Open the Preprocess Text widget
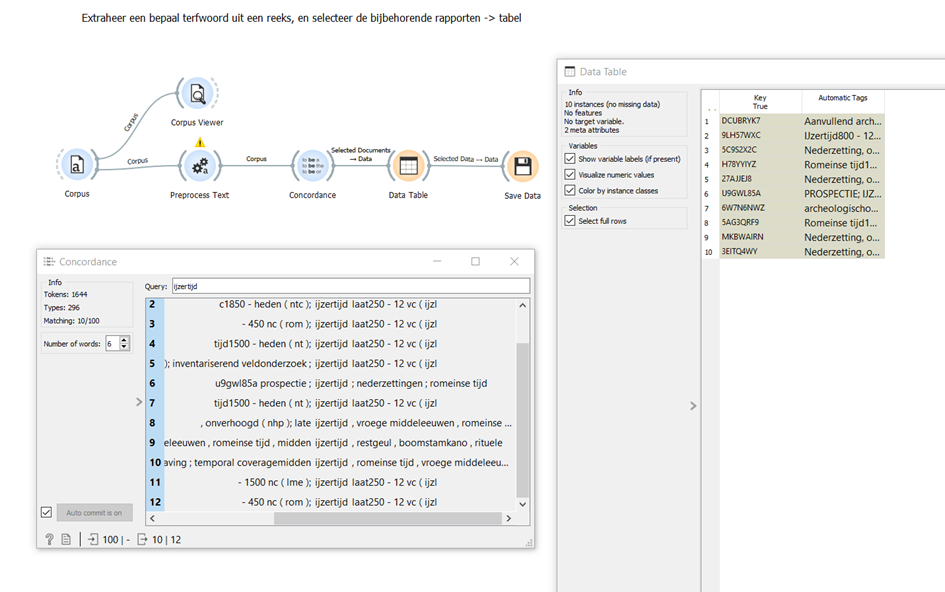 click(x=199, y=165)
